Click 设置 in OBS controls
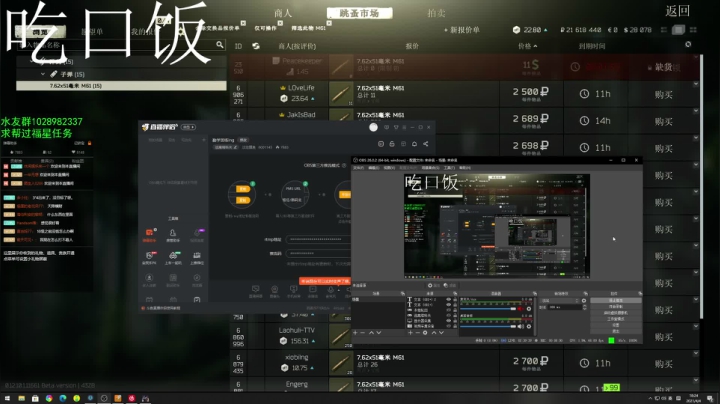The image size is (720, 404). pos(616,325)
